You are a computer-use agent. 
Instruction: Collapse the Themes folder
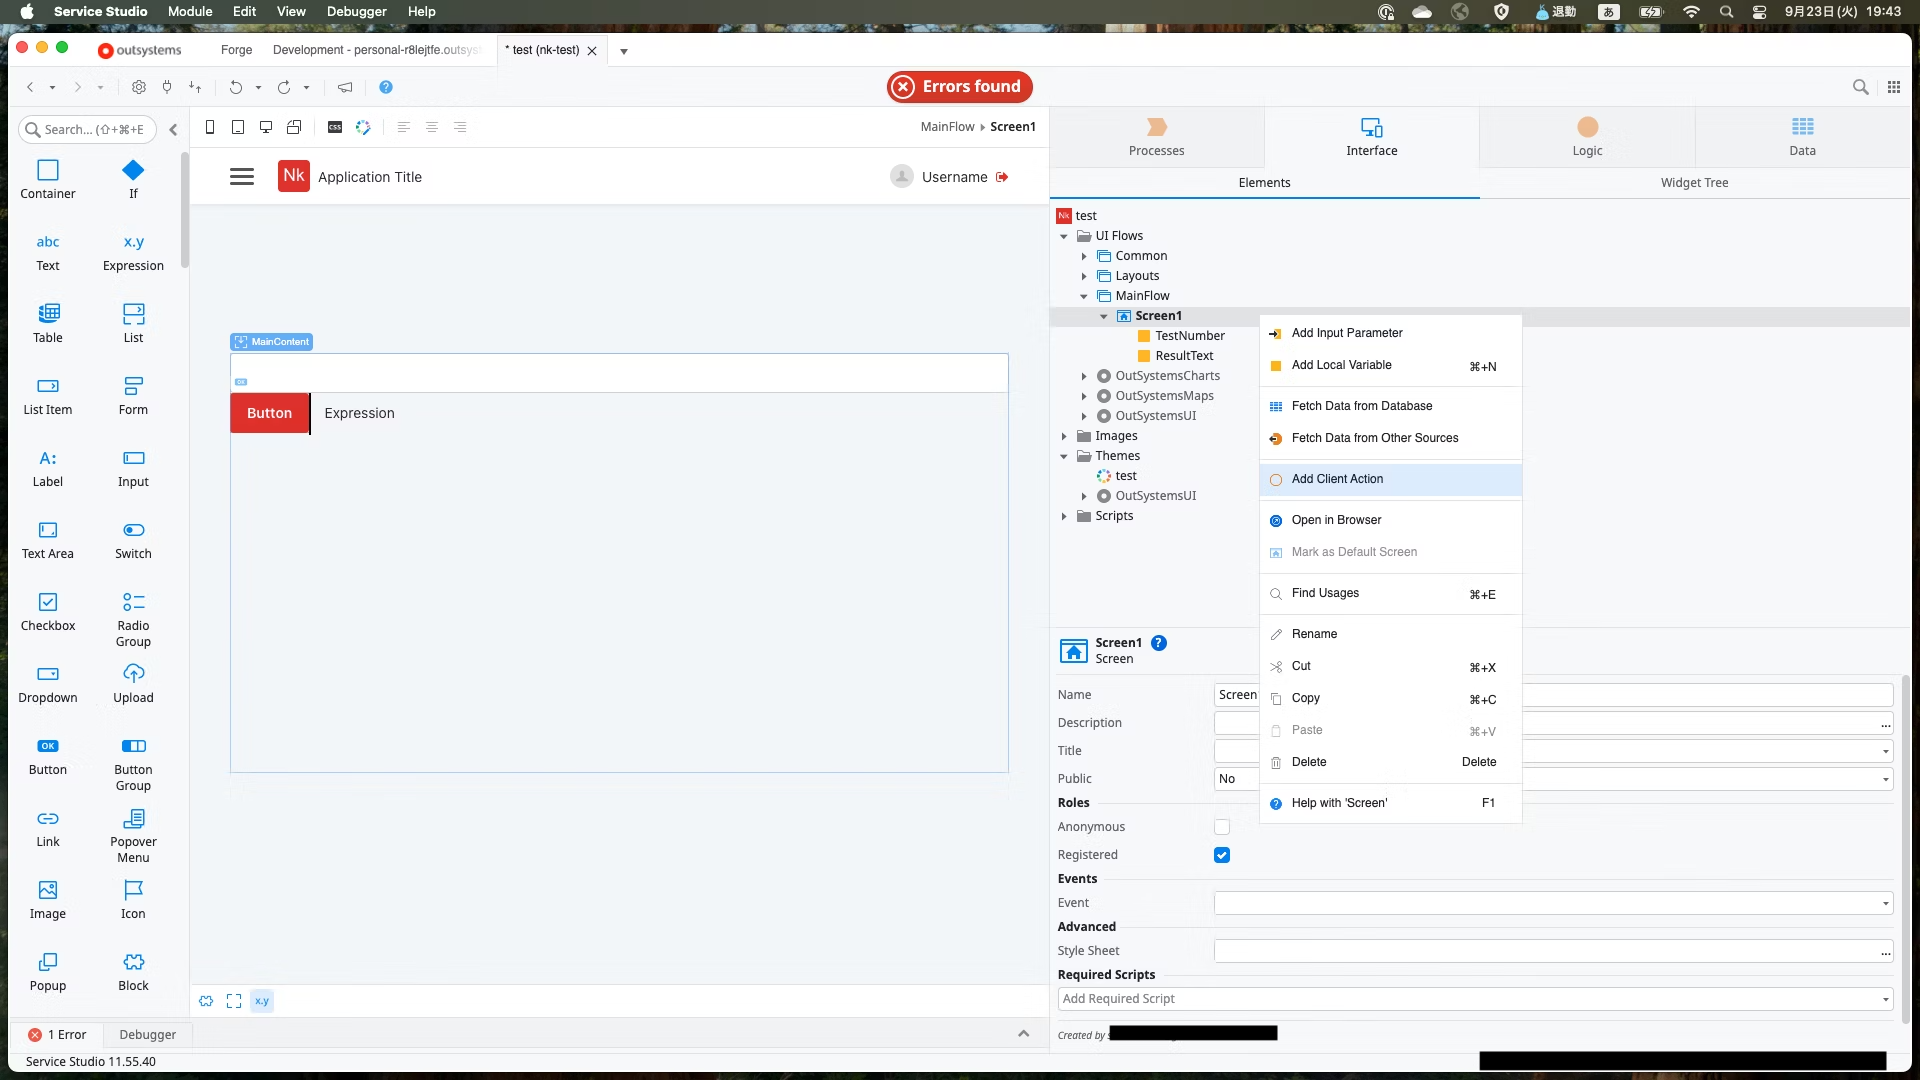[x=1064, y=456]
